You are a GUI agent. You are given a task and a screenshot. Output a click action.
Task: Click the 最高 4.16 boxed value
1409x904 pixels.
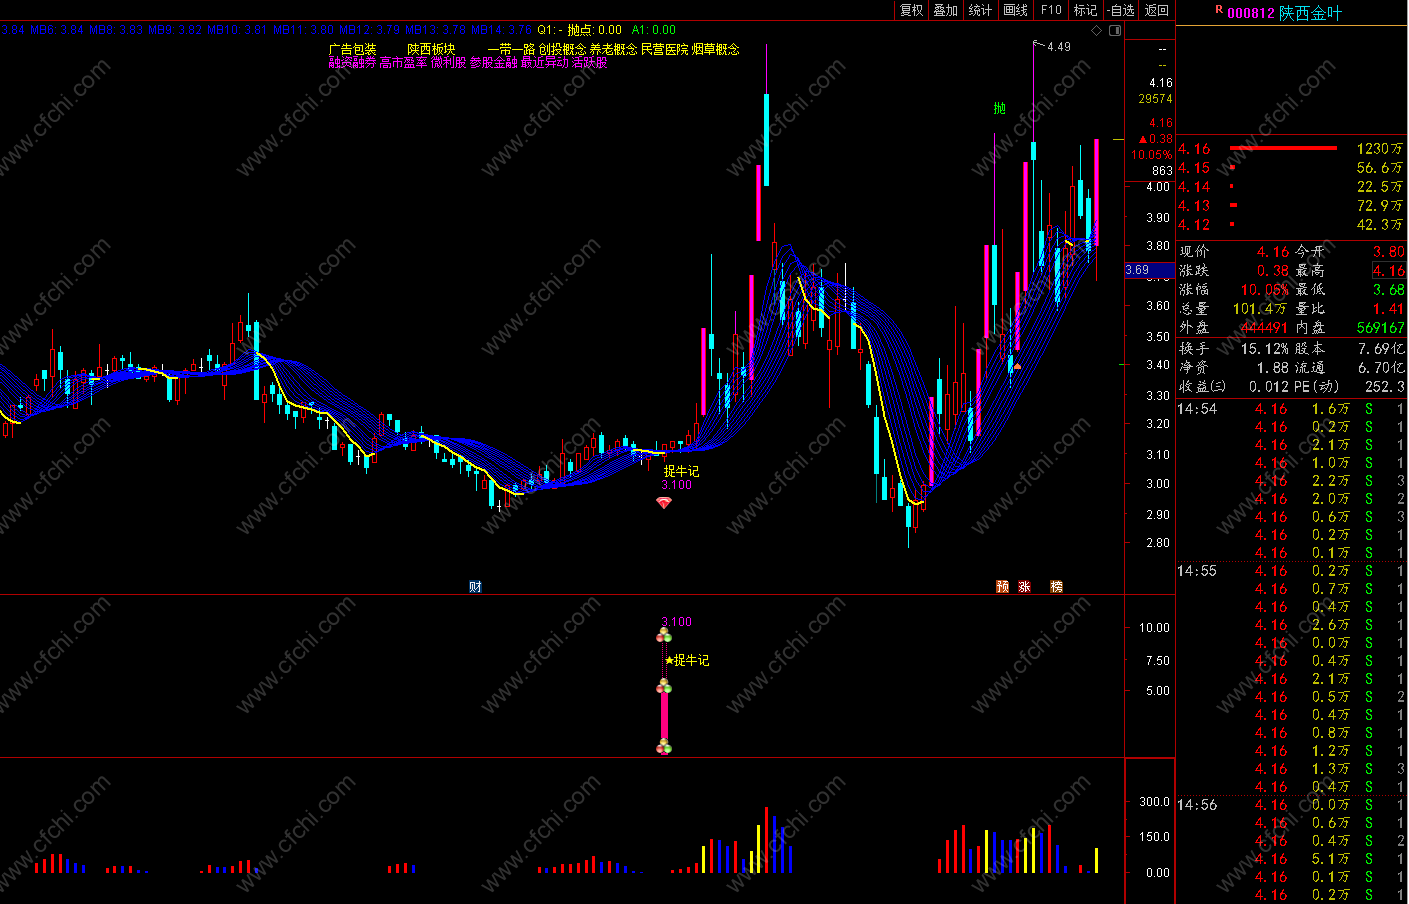pyautogui.click(x=1389, y=271)
